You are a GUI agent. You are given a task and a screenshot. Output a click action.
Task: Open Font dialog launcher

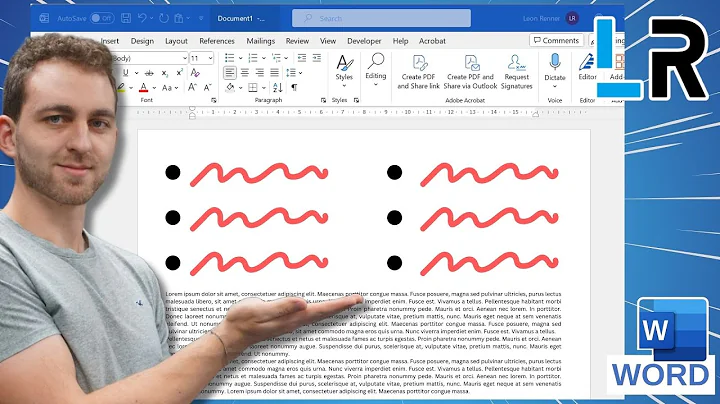[x=214, y=100]
